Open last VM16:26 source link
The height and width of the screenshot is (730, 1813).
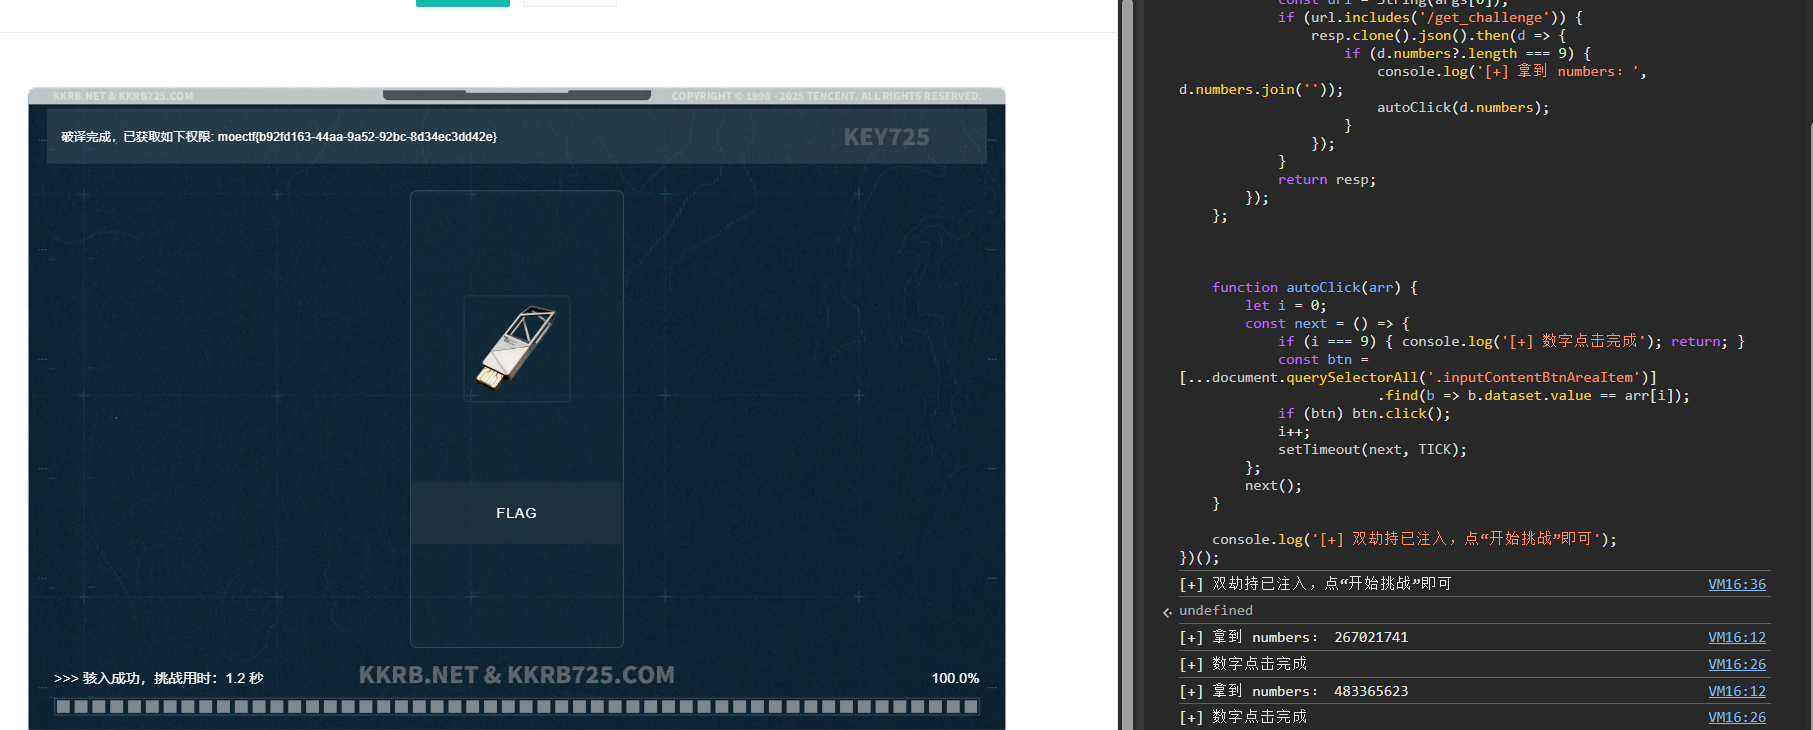point(1736,717)
